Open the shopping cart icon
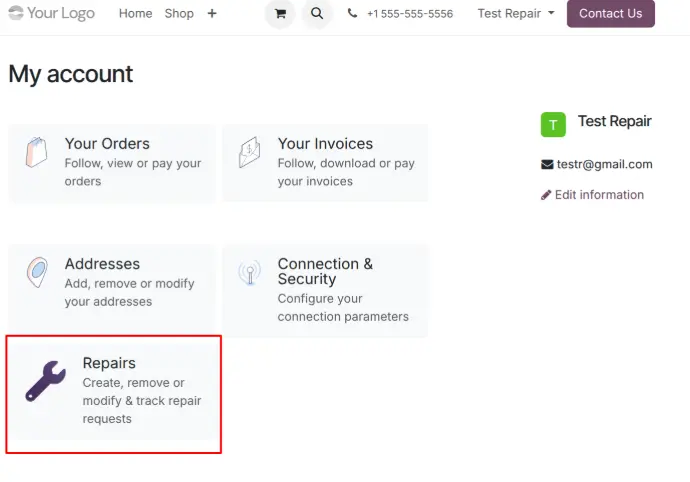The width and height of the screenshot is (690, 482). click(x=280, y=14)
